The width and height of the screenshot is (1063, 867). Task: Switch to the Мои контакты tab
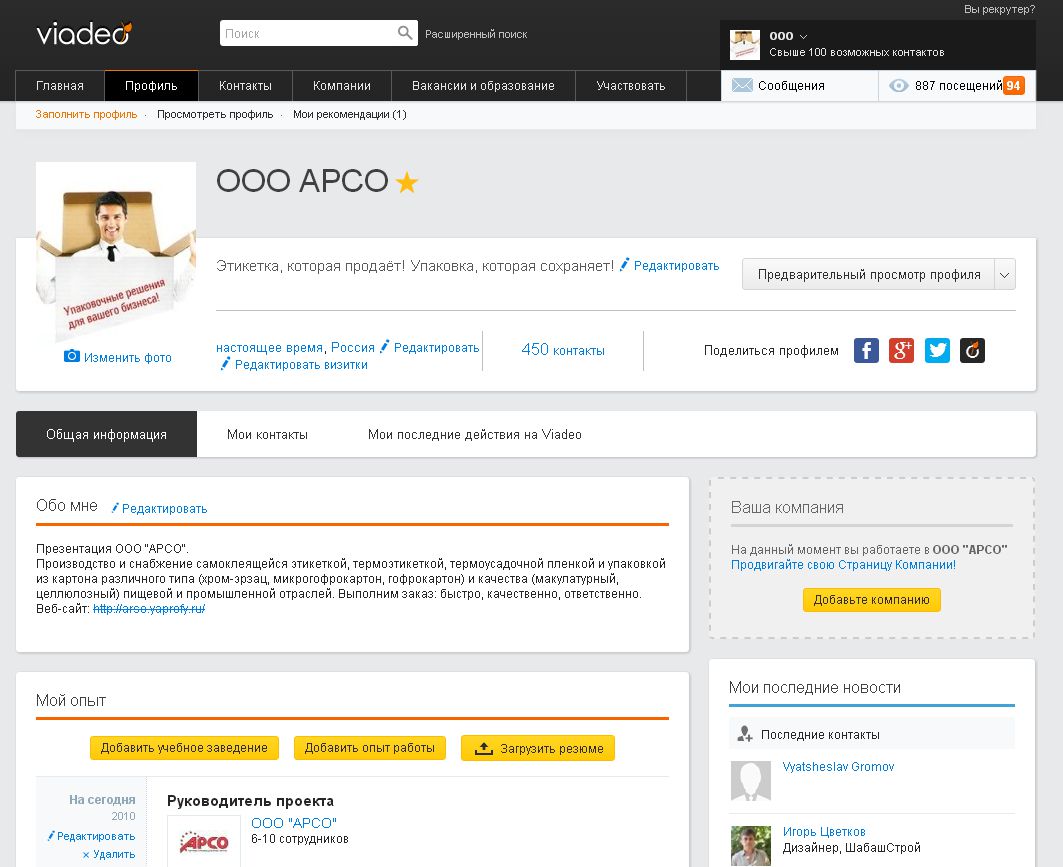click(x=267, y=435)
